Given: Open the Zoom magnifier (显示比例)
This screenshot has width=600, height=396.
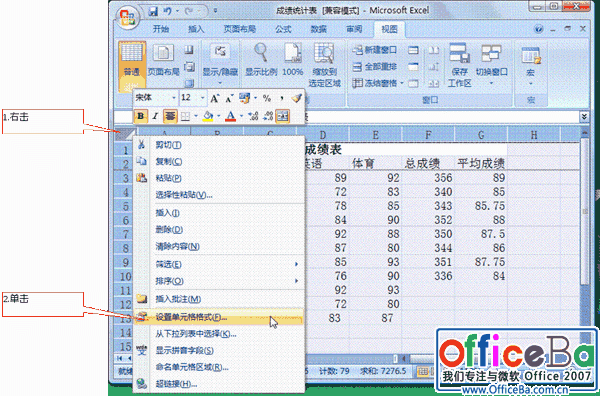Looking at the screenshot, I should (261, 60).
